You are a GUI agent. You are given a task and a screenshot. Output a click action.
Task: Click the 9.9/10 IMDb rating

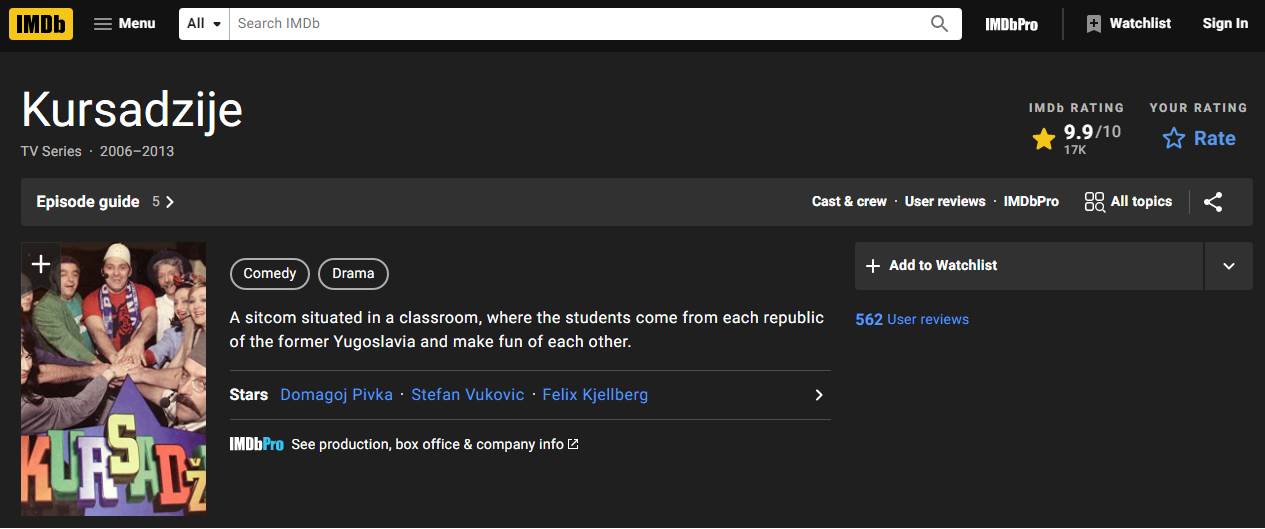[1076, 138]
